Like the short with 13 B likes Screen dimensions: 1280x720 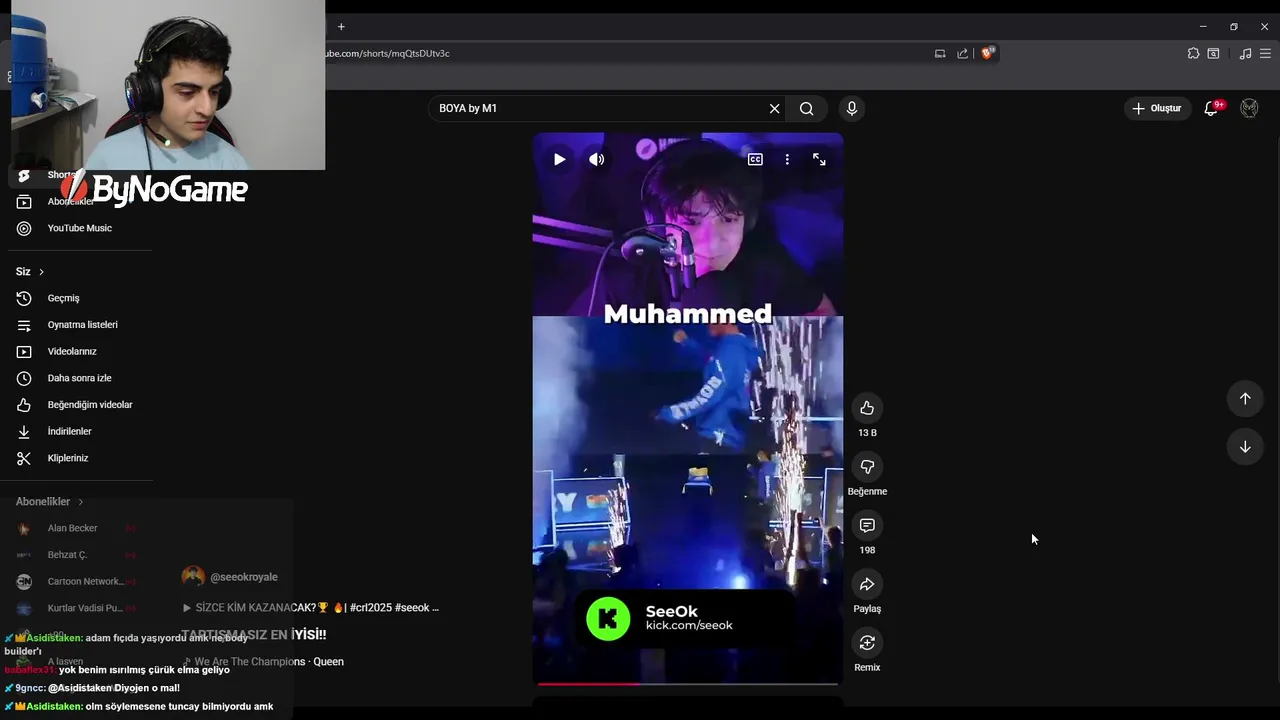point(867,408)
